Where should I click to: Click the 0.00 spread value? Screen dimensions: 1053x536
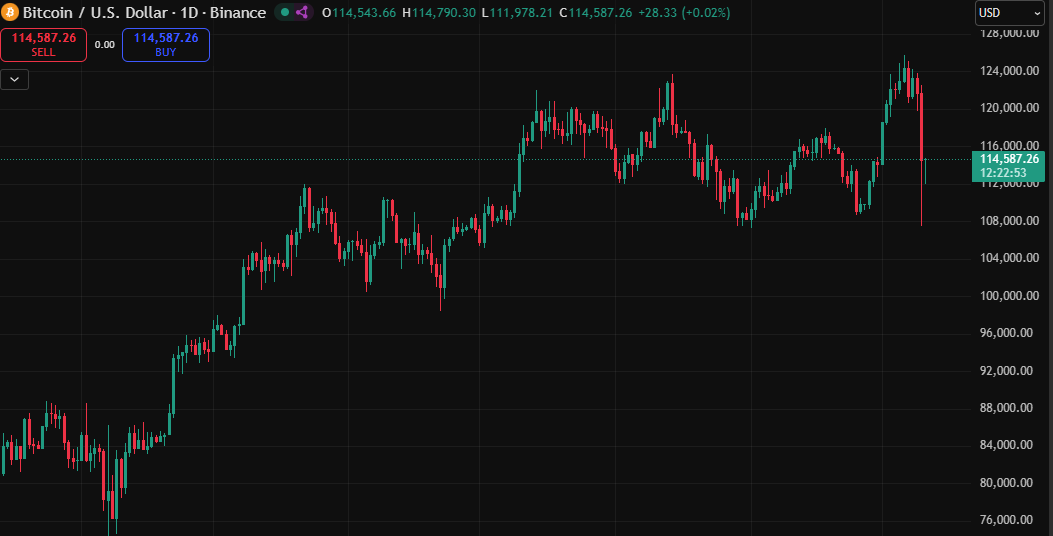104,45
